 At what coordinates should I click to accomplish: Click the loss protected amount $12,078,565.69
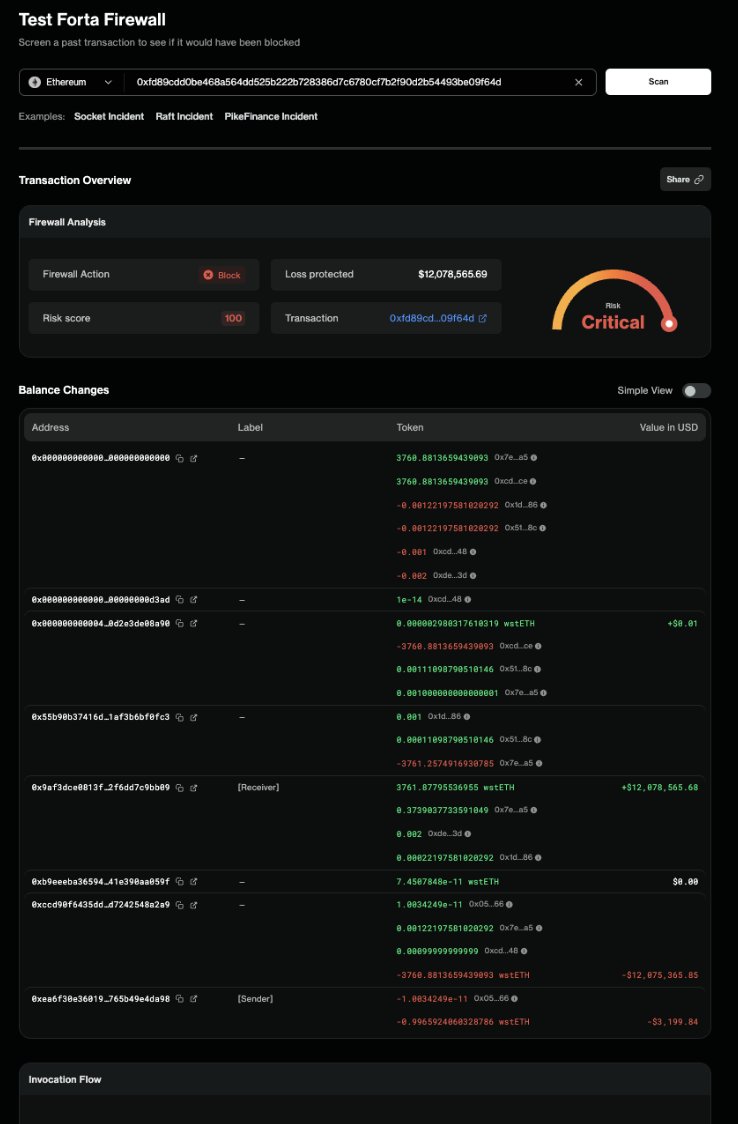coord(453,274)
